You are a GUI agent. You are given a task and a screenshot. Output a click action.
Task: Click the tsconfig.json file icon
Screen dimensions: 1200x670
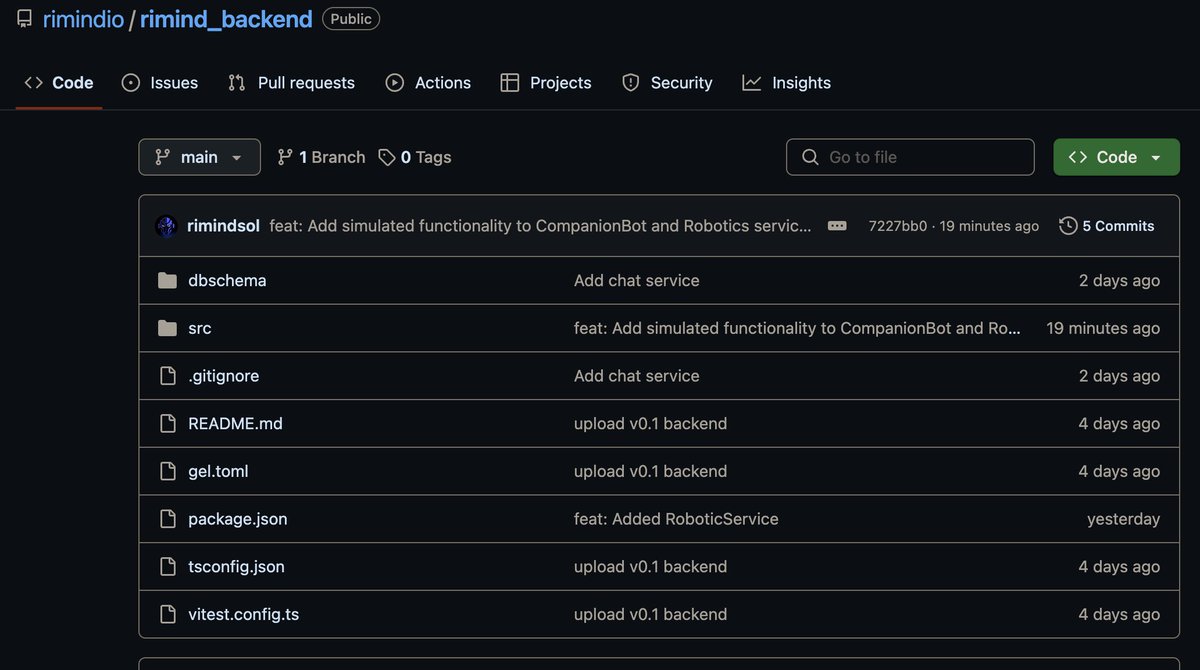pyautogui.click(x=167, y=566)
